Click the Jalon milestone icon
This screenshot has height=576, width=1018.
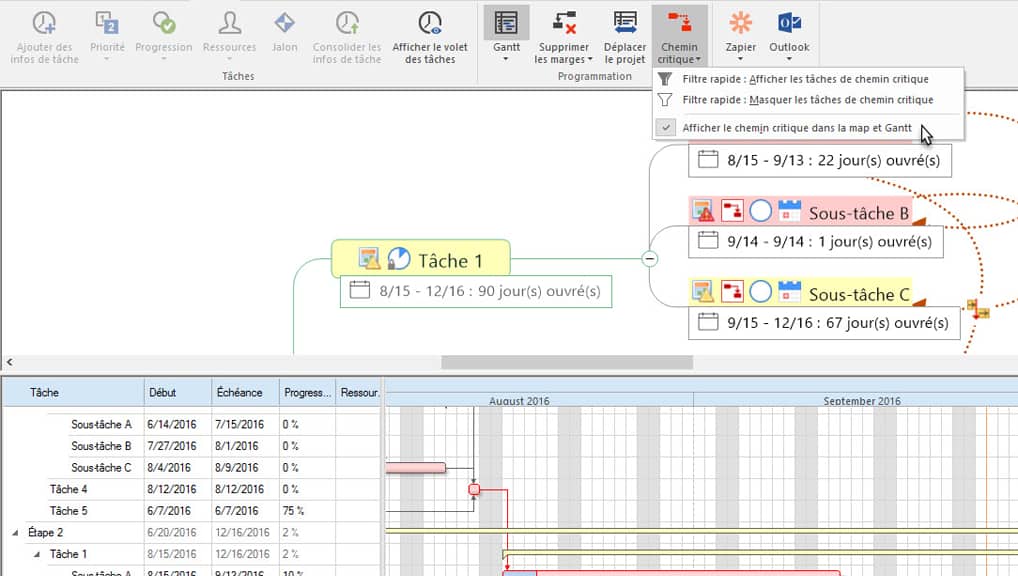click(x=284, y=24)
